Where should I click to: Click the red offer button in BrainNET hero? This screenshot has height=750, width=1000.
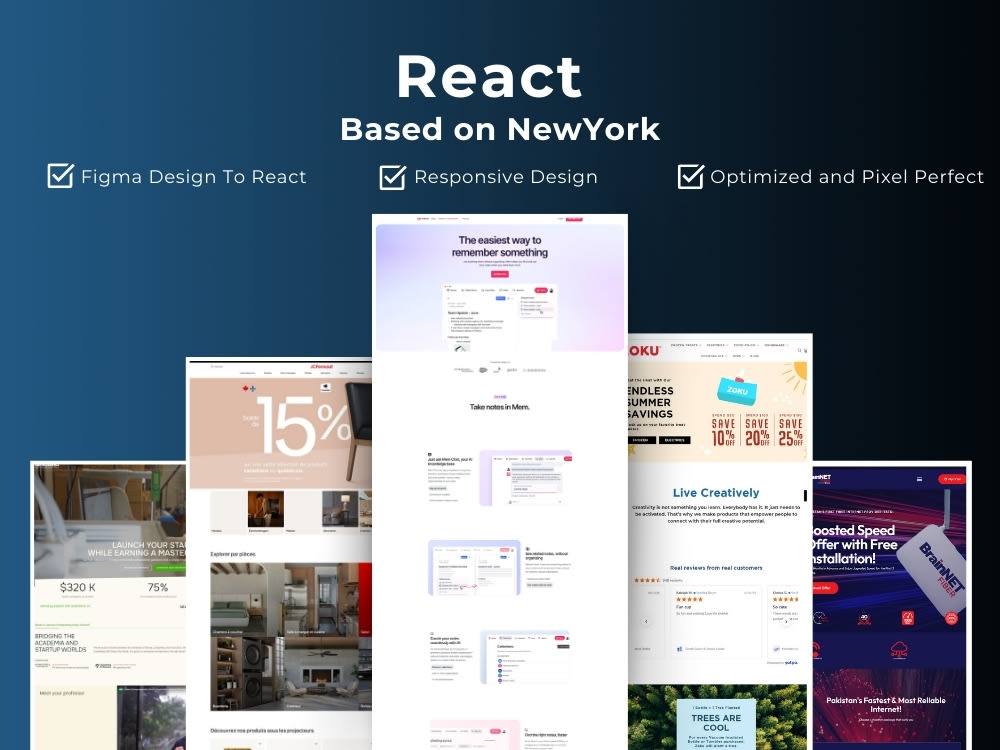[823, 588]
